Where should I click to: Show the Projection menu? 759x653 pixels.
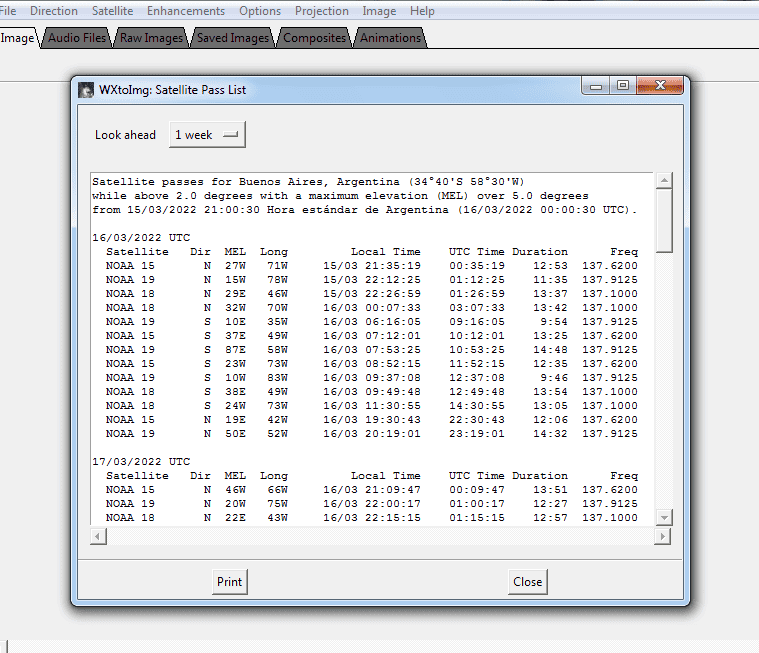coord(322,11)
